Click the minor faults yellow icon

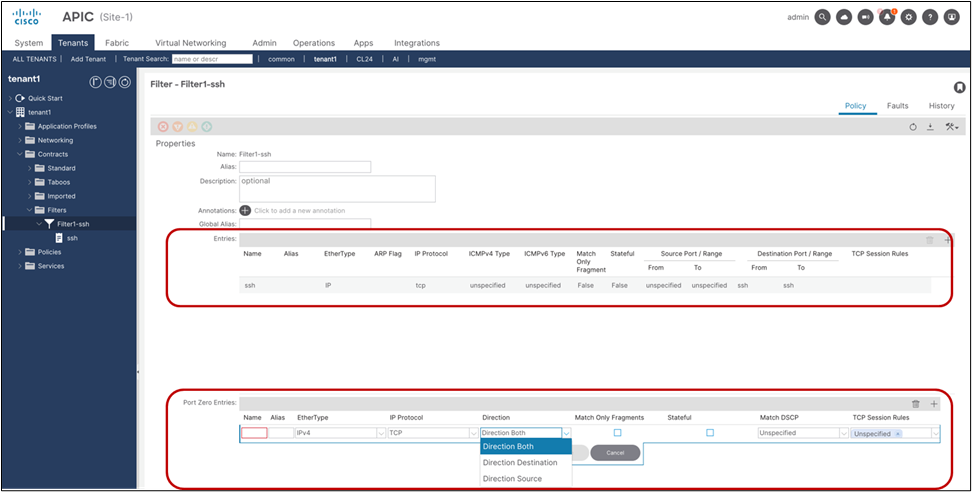coord(192,126)
